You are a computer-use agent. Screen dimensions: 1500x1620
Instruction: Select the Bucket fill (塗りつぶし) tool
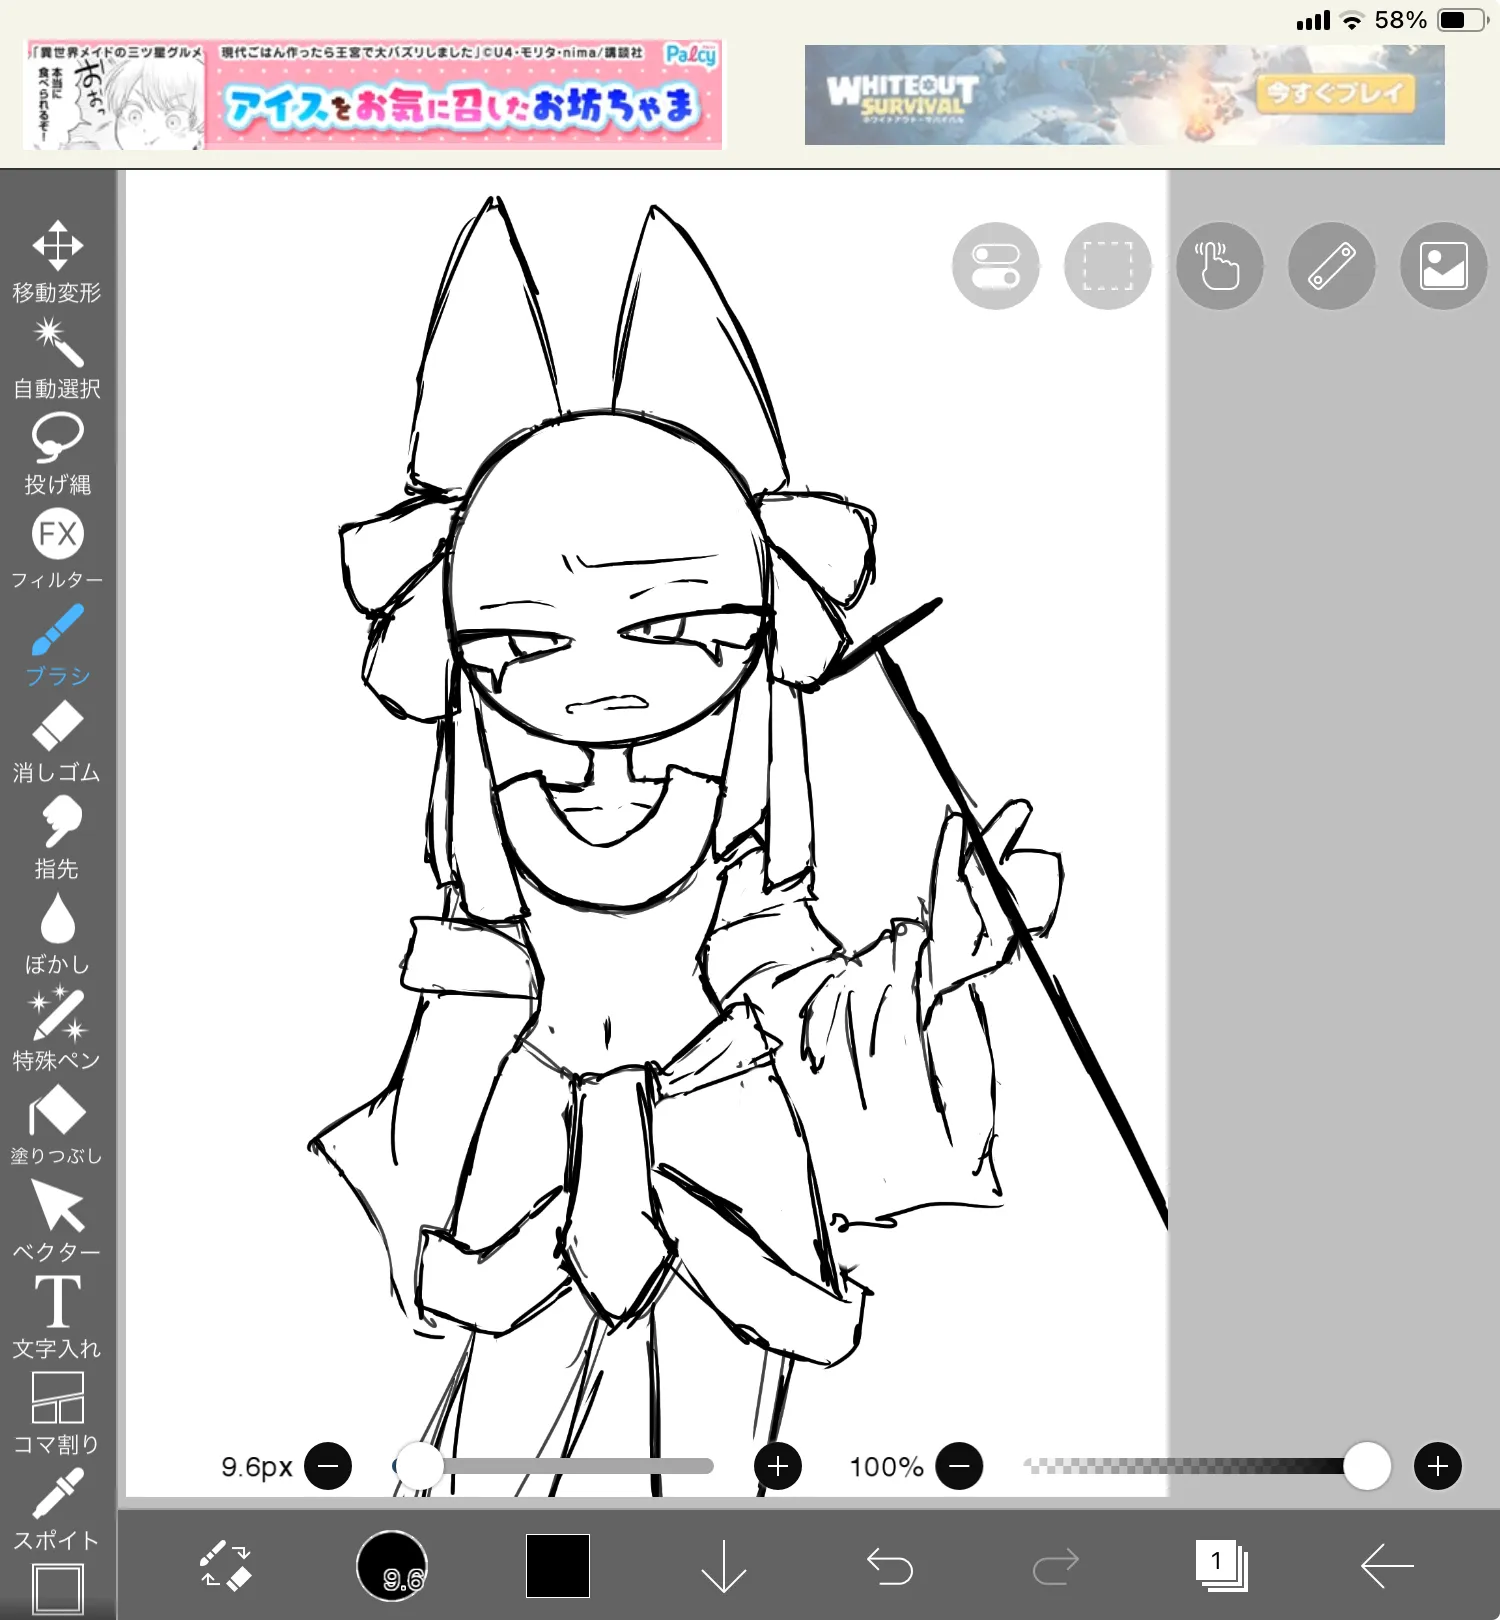click(57, 1125)
